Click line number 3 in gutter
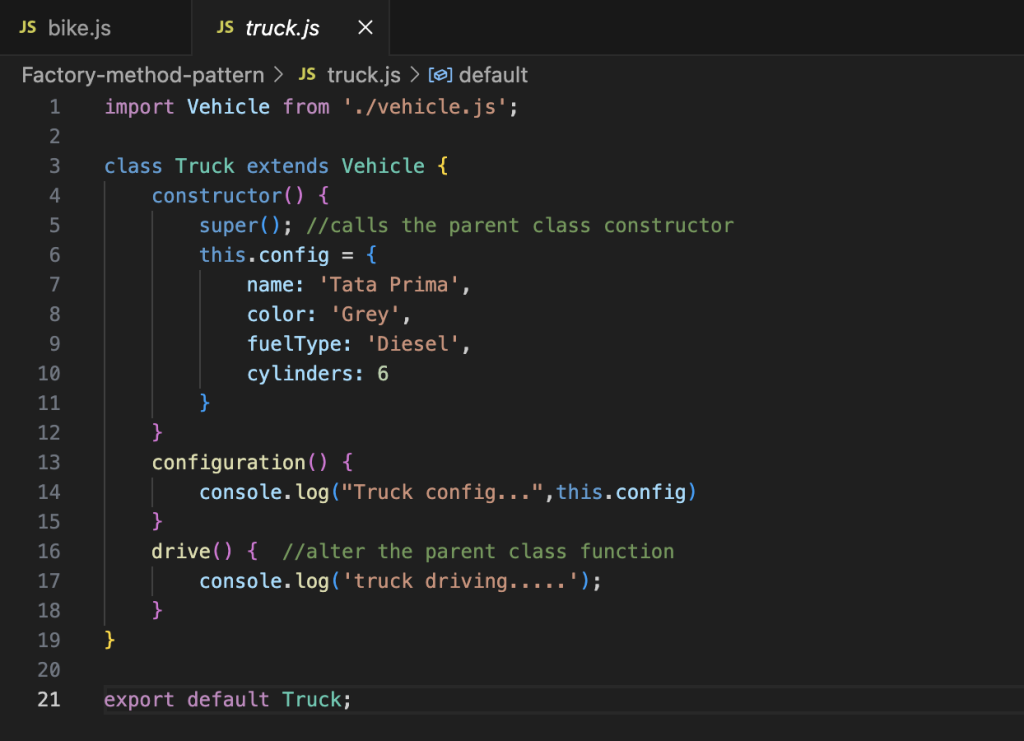The height and width of the screenshot is (741, 1024). 55,166
